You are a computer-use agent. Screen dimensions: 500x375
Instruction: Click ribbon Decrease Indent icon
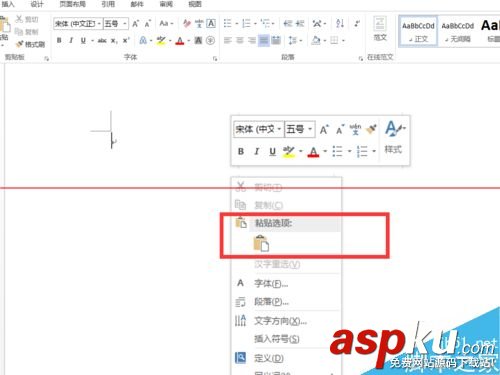[x=288, y=23]
